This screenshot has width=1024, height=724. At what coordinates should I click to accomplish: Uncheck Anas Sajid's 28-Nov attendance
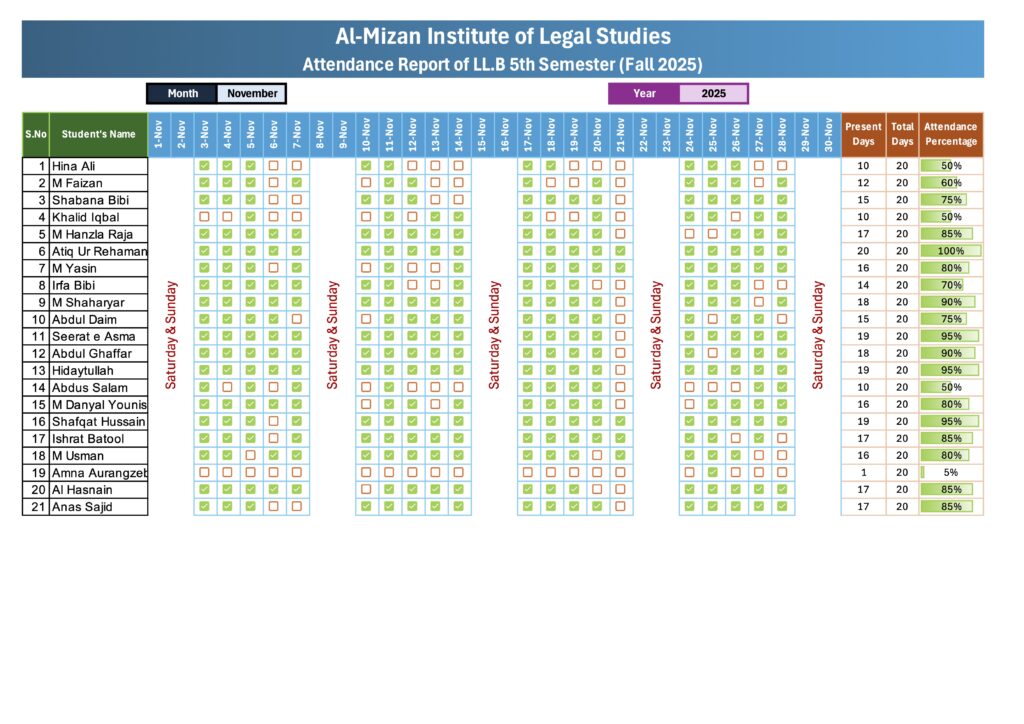tap(782, 507)
